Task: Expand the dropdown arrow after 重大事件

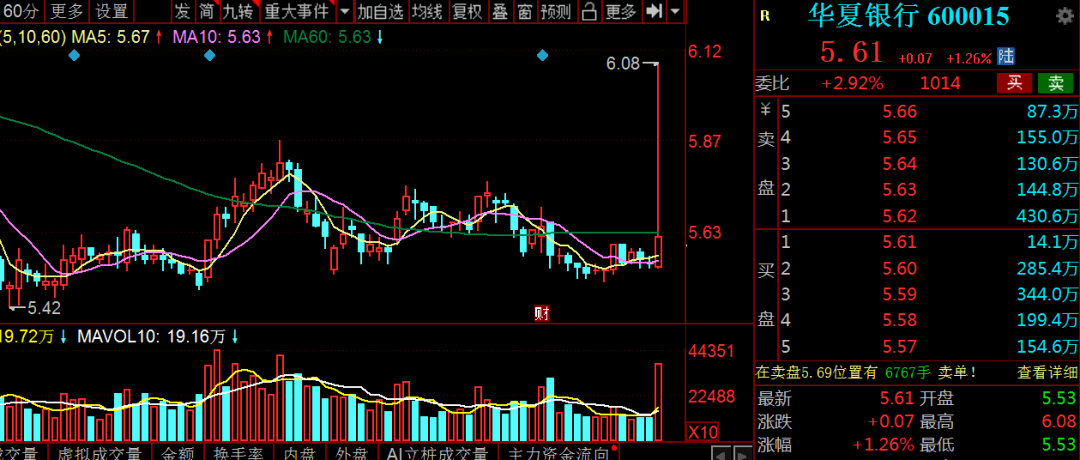Action: 344,12
